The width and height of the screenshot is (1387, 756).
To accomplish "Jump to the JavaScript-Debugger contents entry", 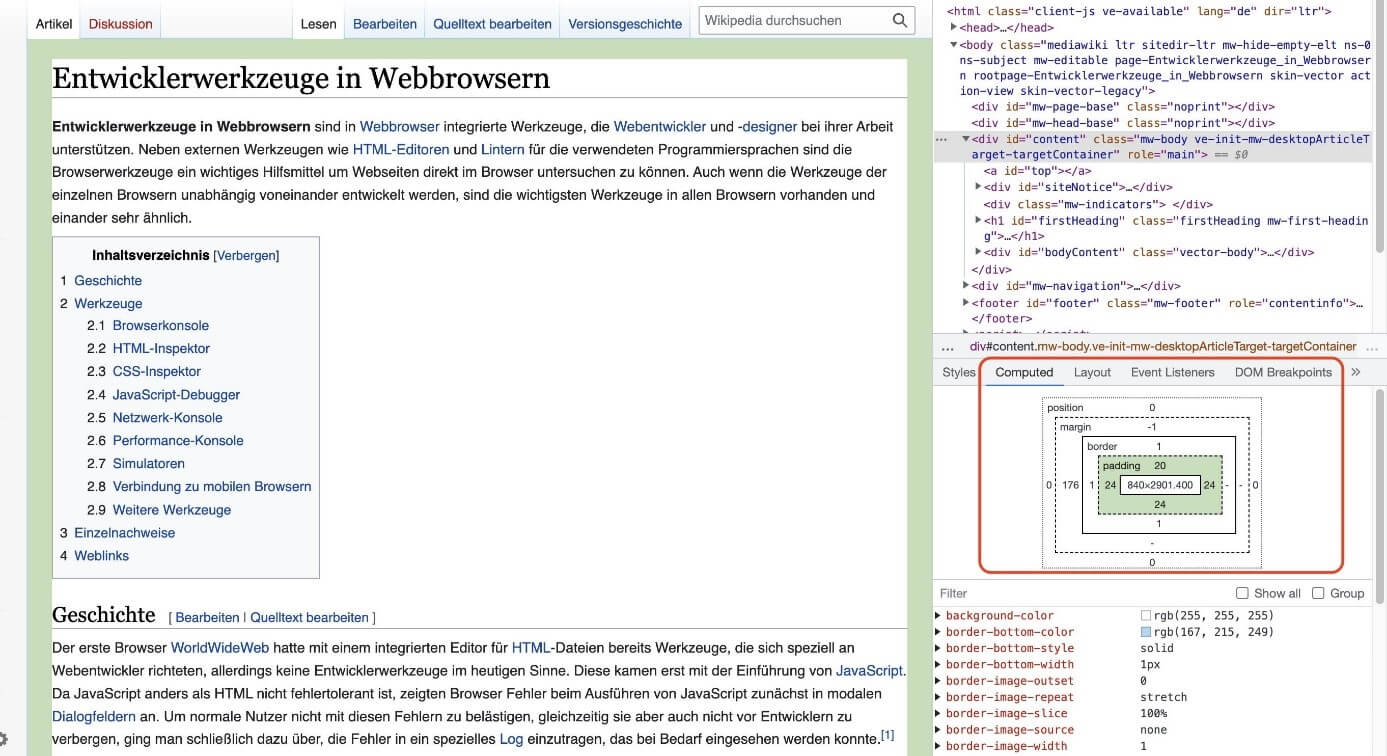I will 176,395.
